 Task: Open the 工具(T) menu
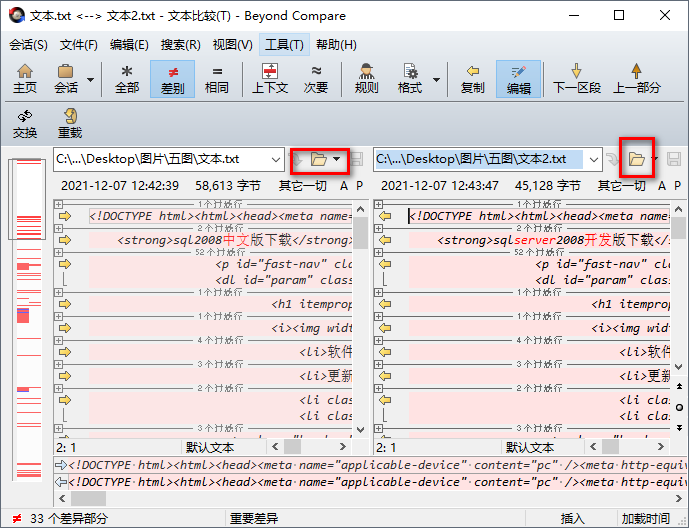coord(284,44)
